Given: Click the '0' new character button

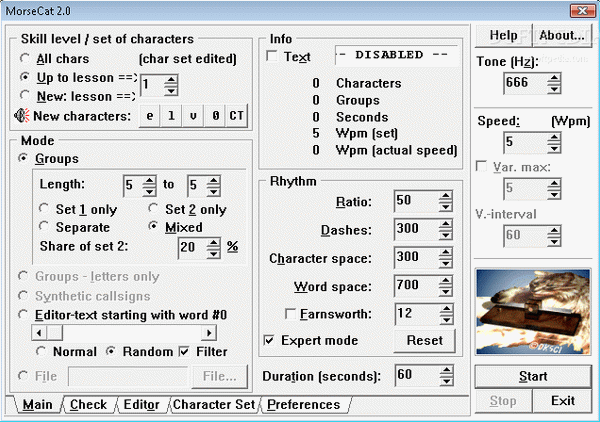Looking at the screenshot, I should point(215,116).
